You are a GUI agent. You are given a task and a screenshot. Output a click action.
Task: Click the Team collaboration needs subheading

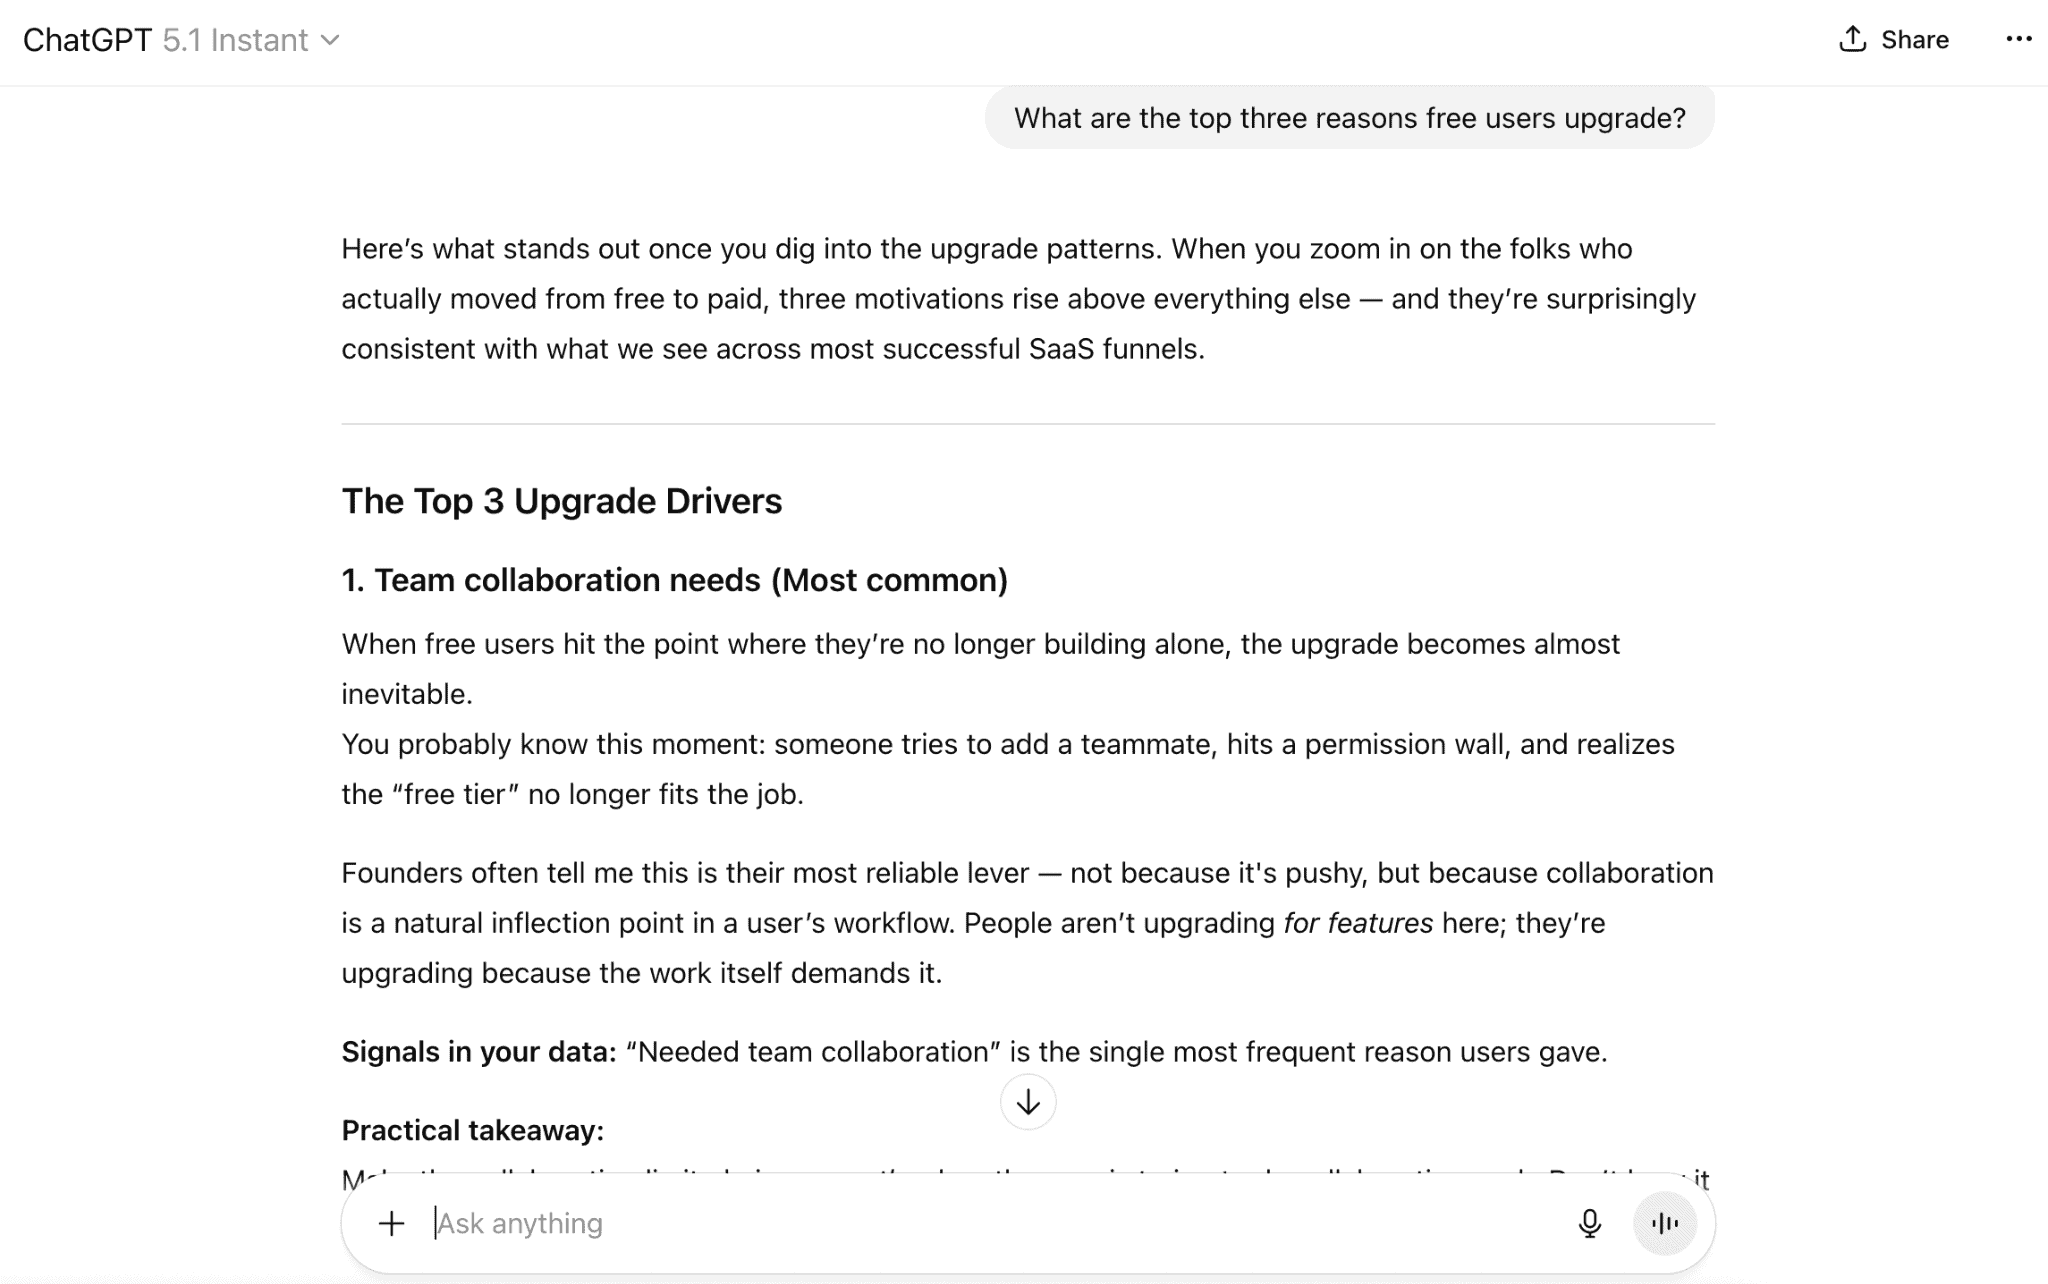coord(674,580)
